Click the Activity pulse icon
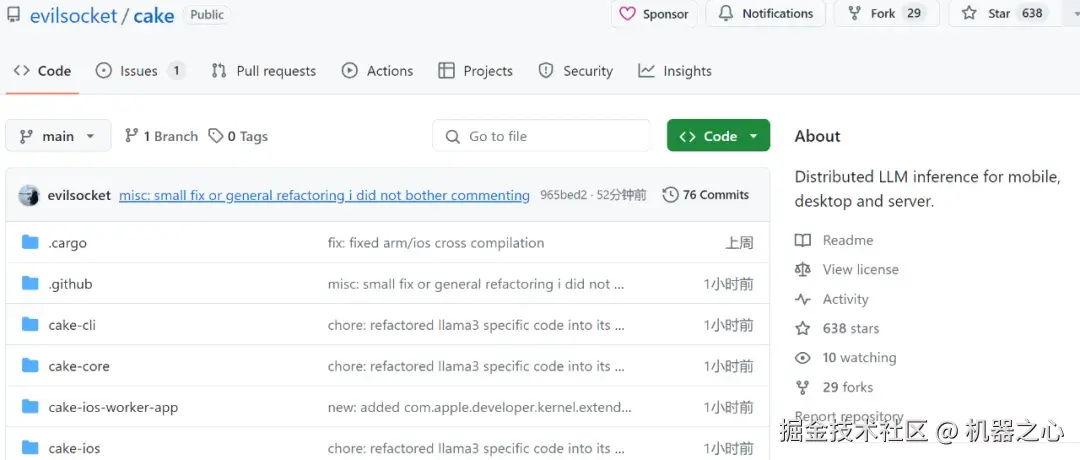This screenshot has height=460, width=1080. click(802, 299)
